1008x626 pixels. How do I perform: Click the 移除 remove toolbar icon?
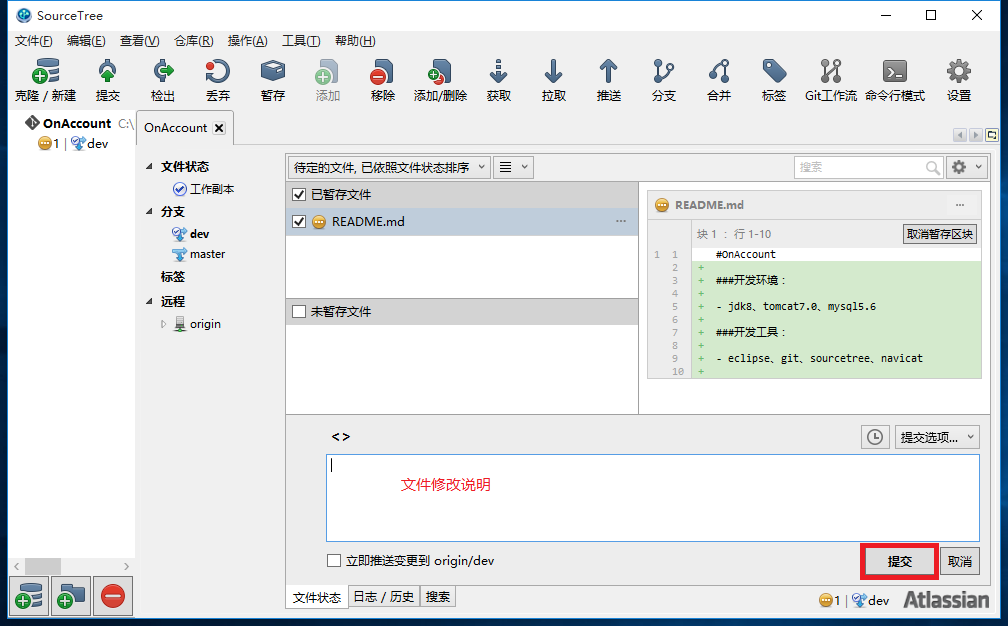click(x=382, y=80)
